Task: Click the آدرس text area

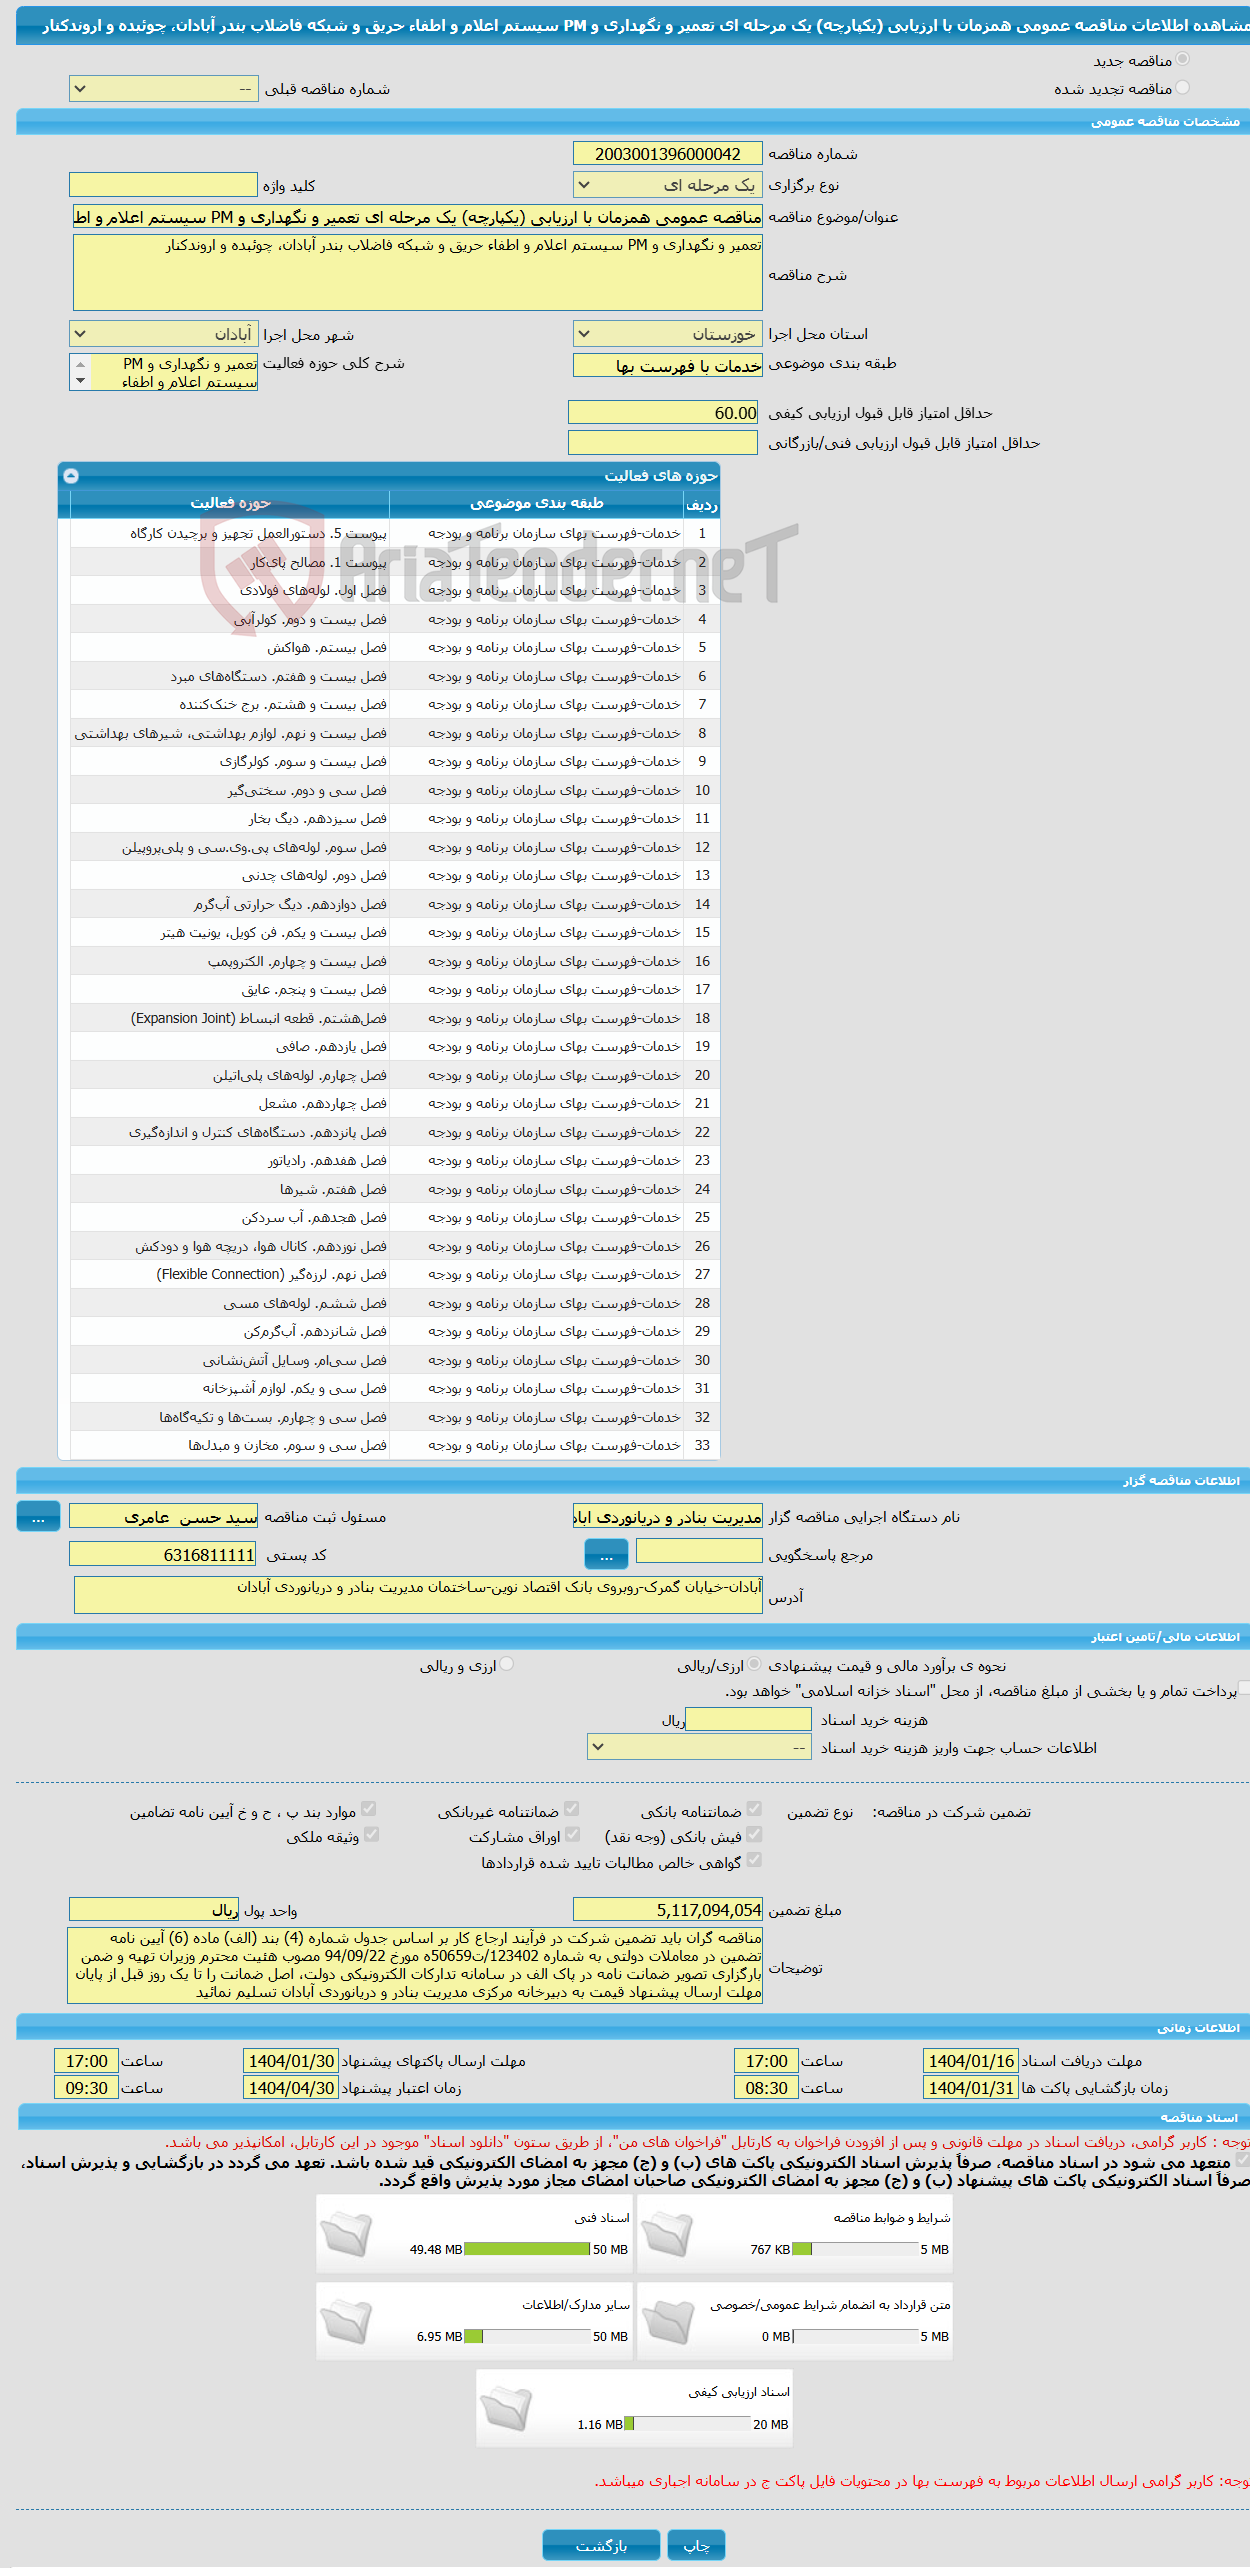Action: tap(418, 1595)
